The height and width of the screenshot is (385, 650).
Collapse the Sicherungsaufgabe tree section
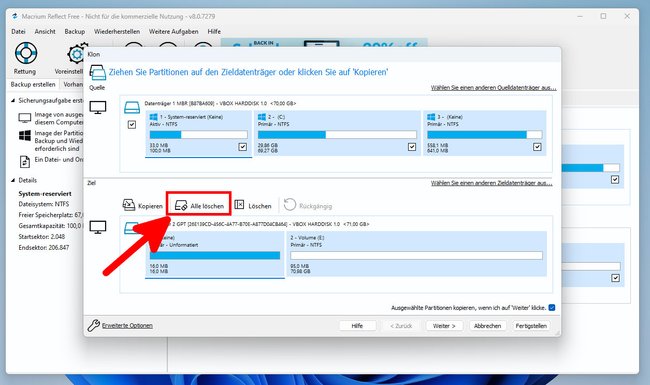click(x=13, y=101)
